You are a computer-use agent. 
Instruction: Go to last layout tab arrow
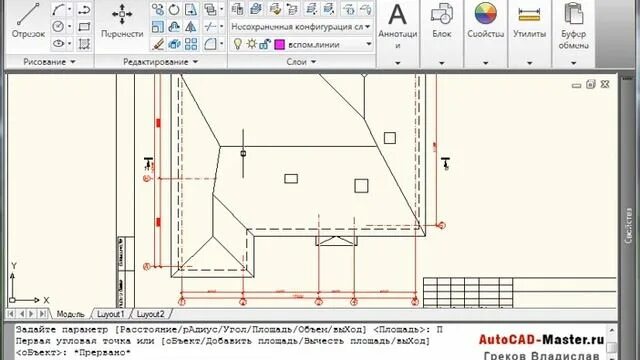coord(42,314)
